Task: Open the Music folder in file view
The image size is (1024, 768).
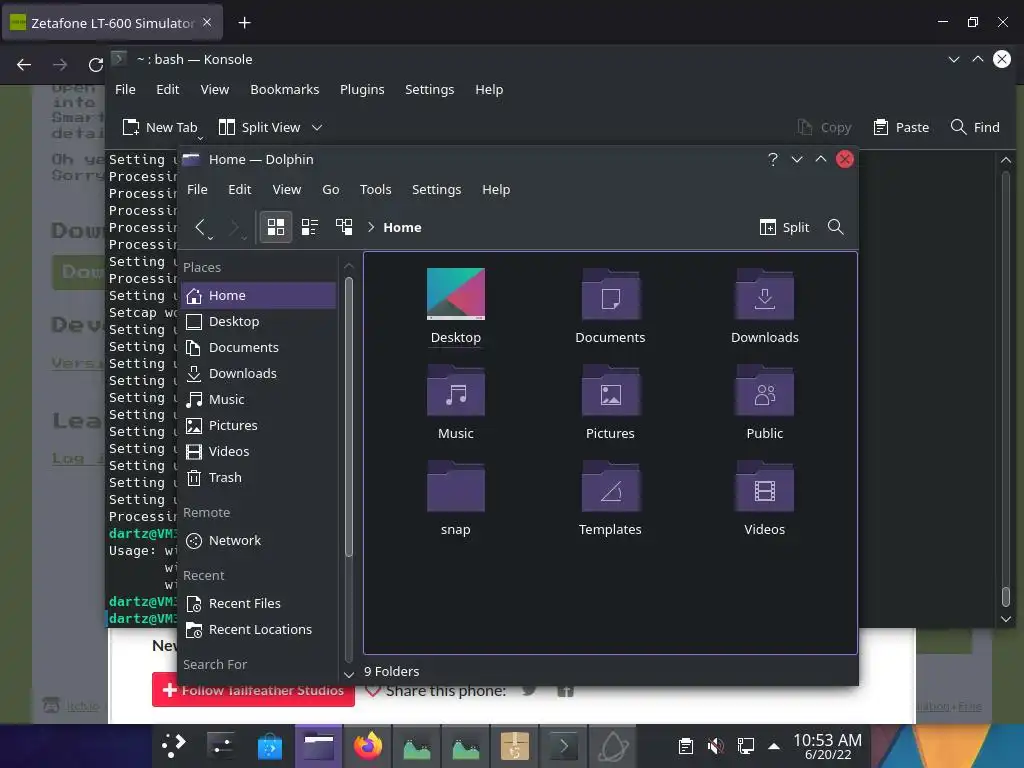Action: click(456, 402)
